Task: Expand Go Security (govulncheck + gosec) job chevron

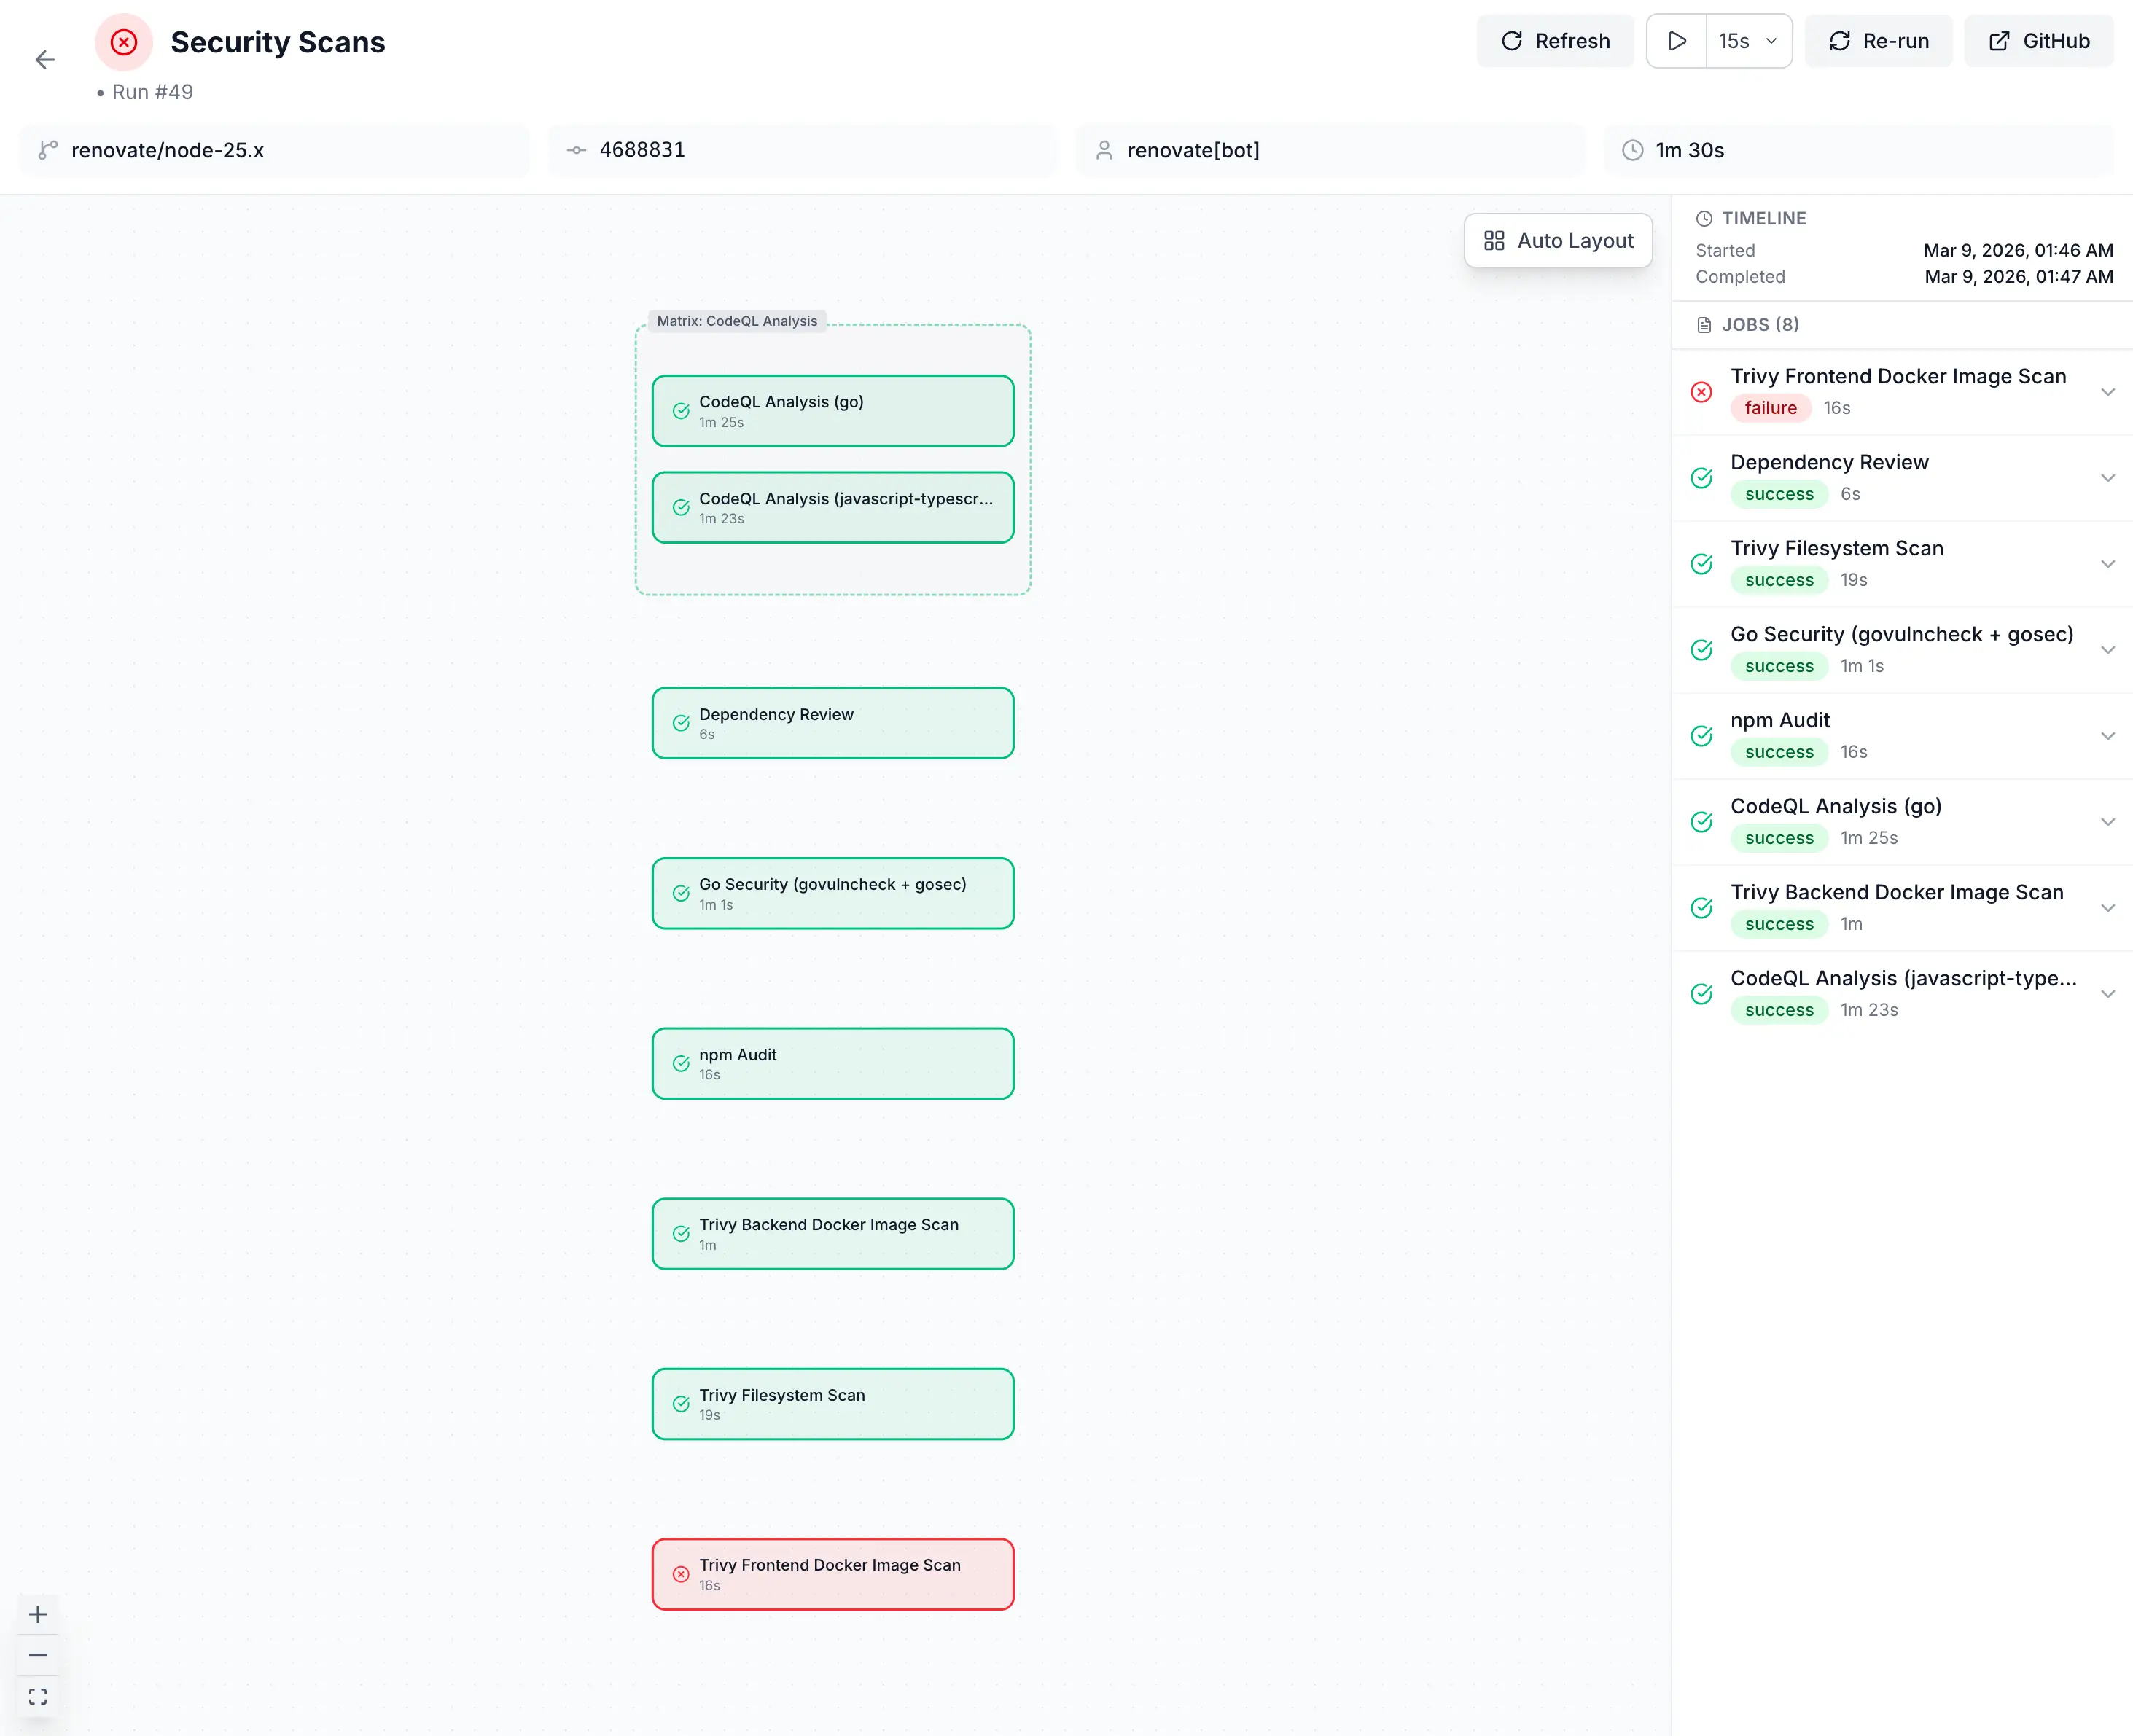Action: pyautogui.click(x=2108, y=650)
